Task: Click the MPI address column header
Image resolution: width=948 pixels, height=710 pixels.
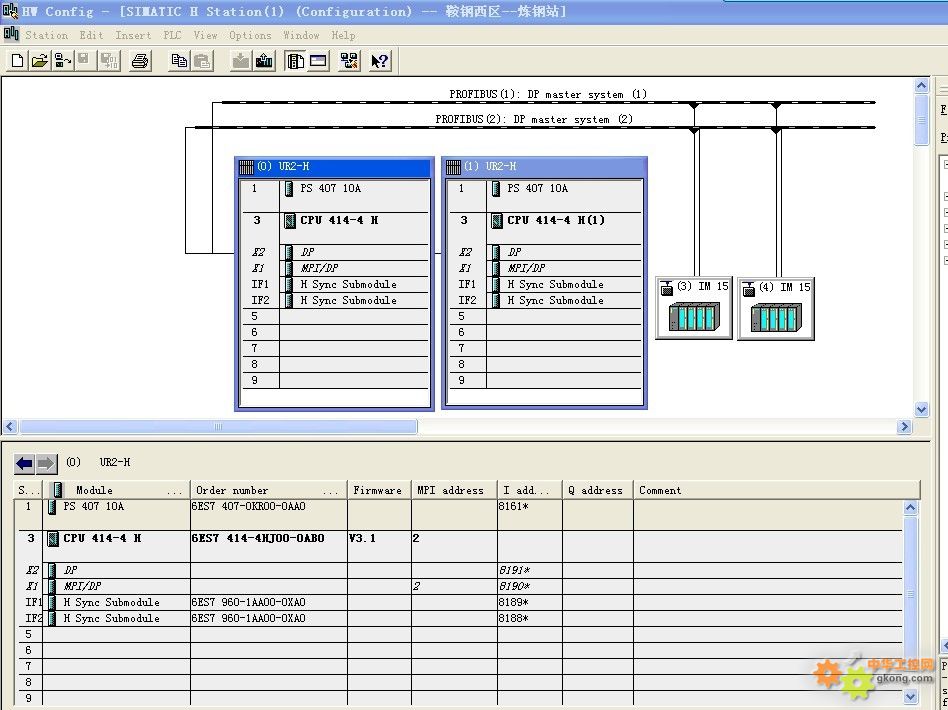Action: click(x=454, y=490)
